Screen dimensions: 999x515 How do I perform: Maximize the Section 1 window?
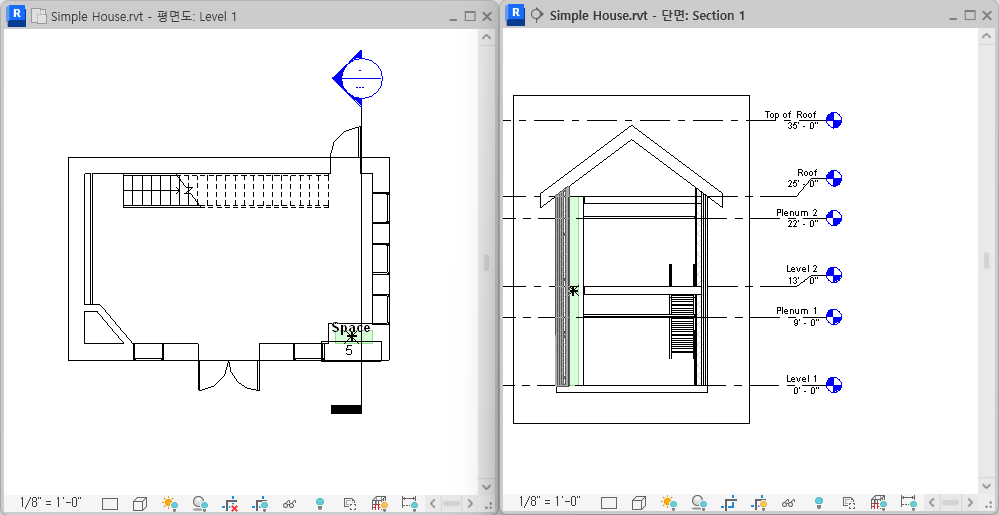pyautogui.click(x=970, y=16)
